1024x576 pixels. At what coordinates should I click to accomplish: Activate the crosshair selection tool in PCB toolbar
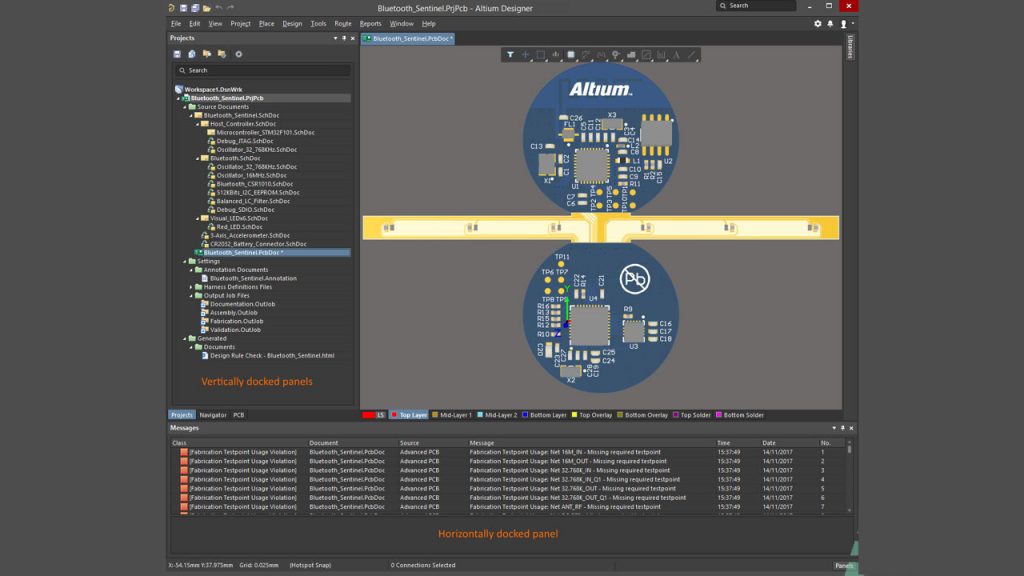526,55
